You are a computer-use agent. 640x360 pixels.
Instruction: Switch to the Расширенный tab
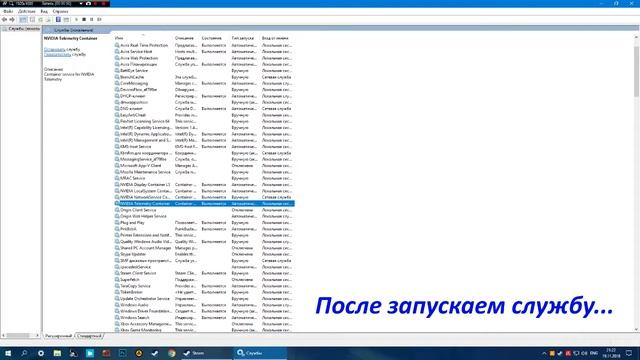pyautogui.click(x=58, y=336)
